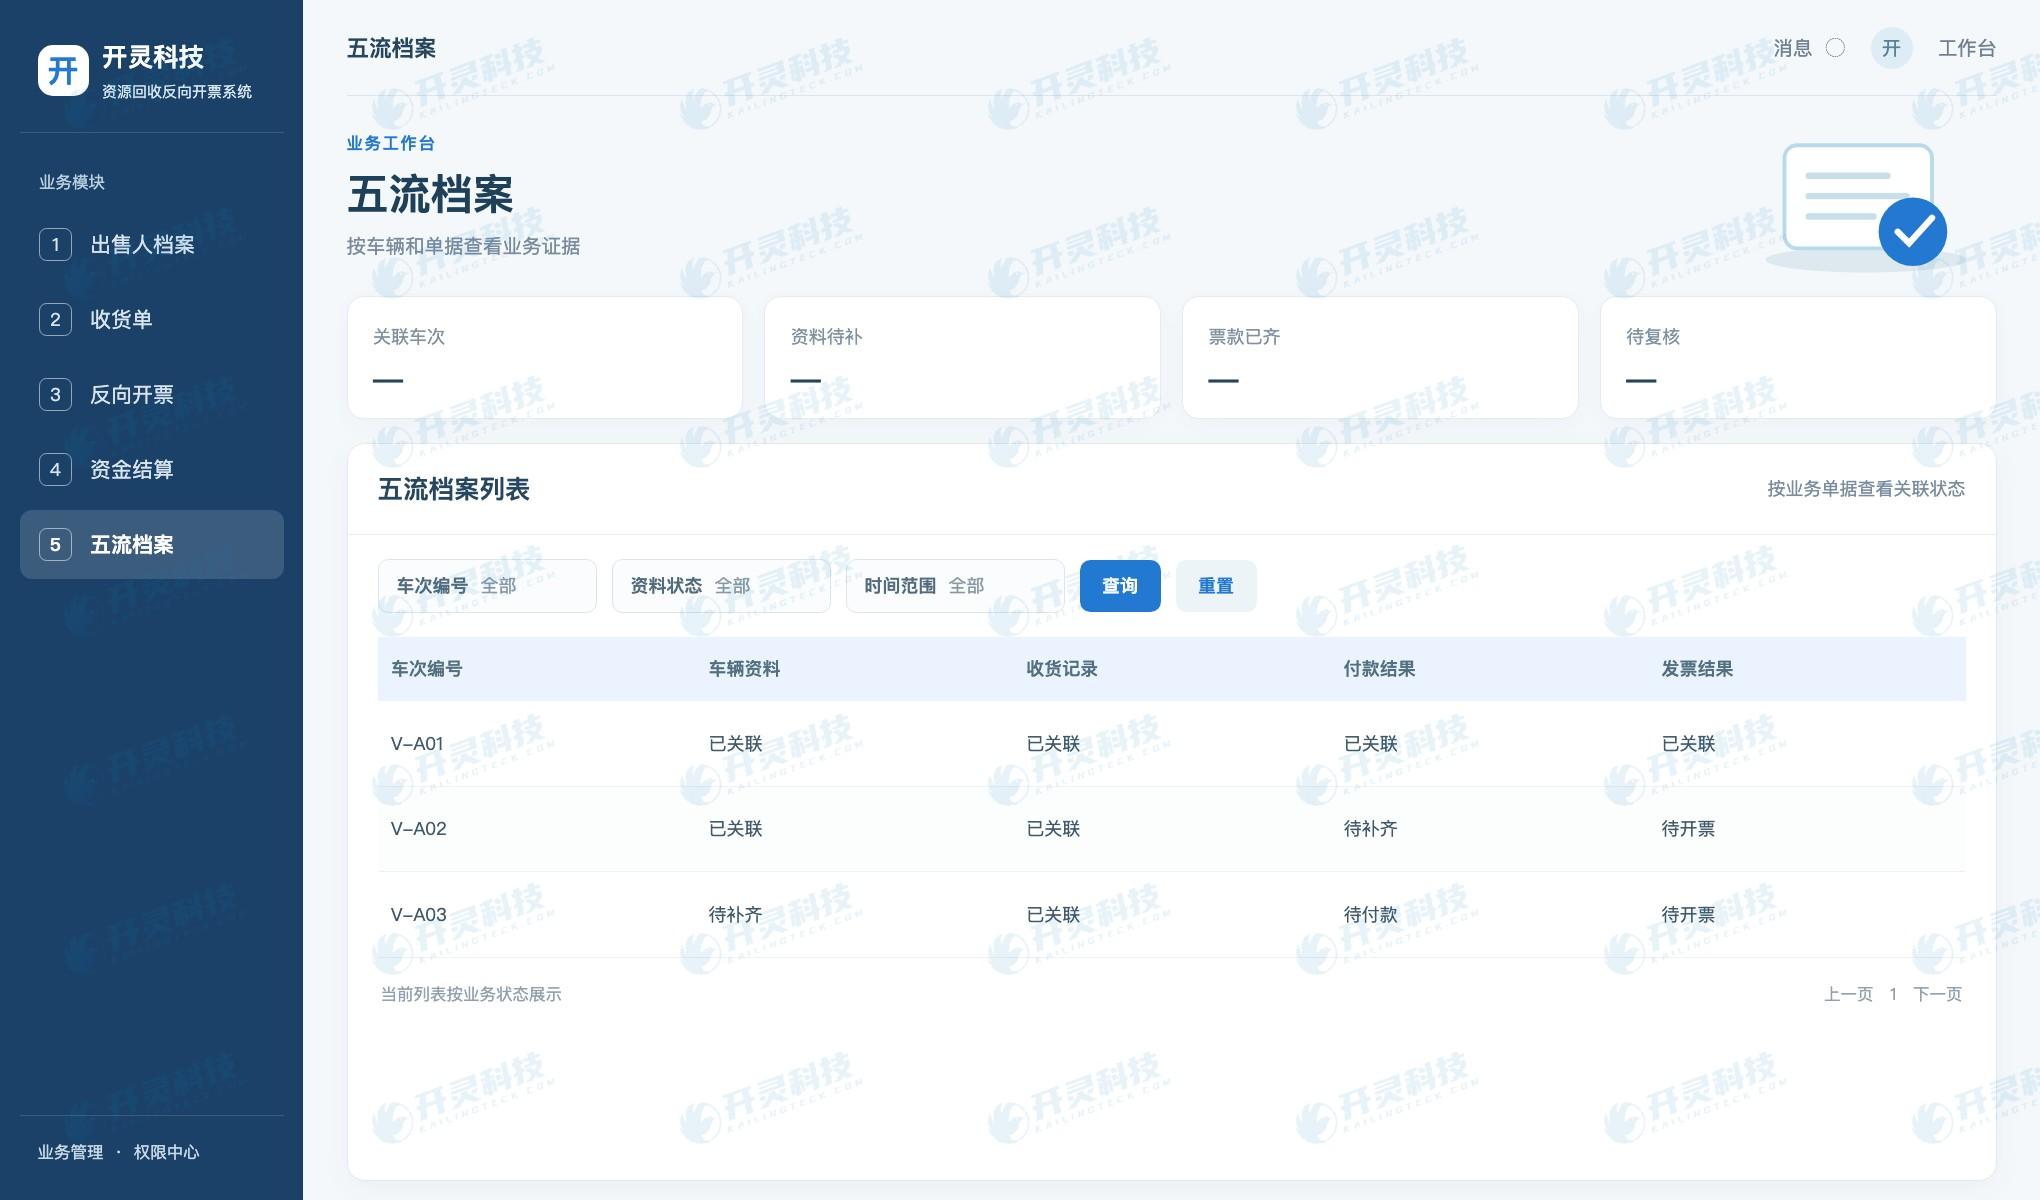Click the 当前列表按业务状态展示 footer note
The height and width of the screenshot is (1200, 2040).
471,994
